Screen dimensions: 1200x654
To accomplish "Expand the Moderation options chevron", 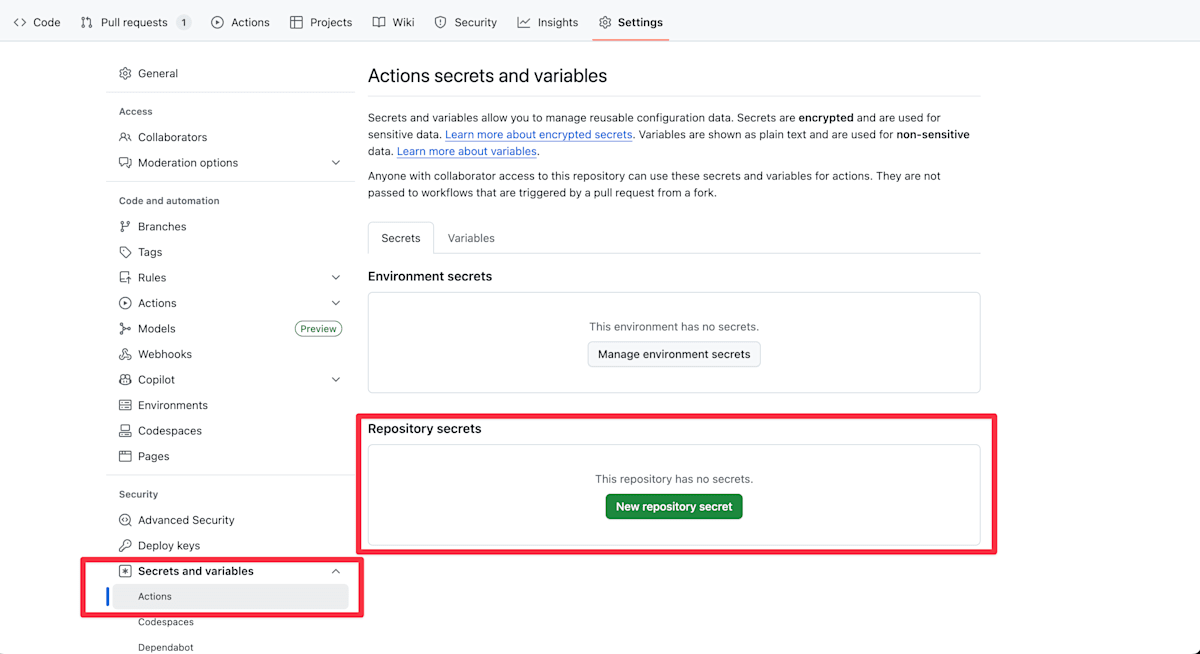I will pos(336,163).
